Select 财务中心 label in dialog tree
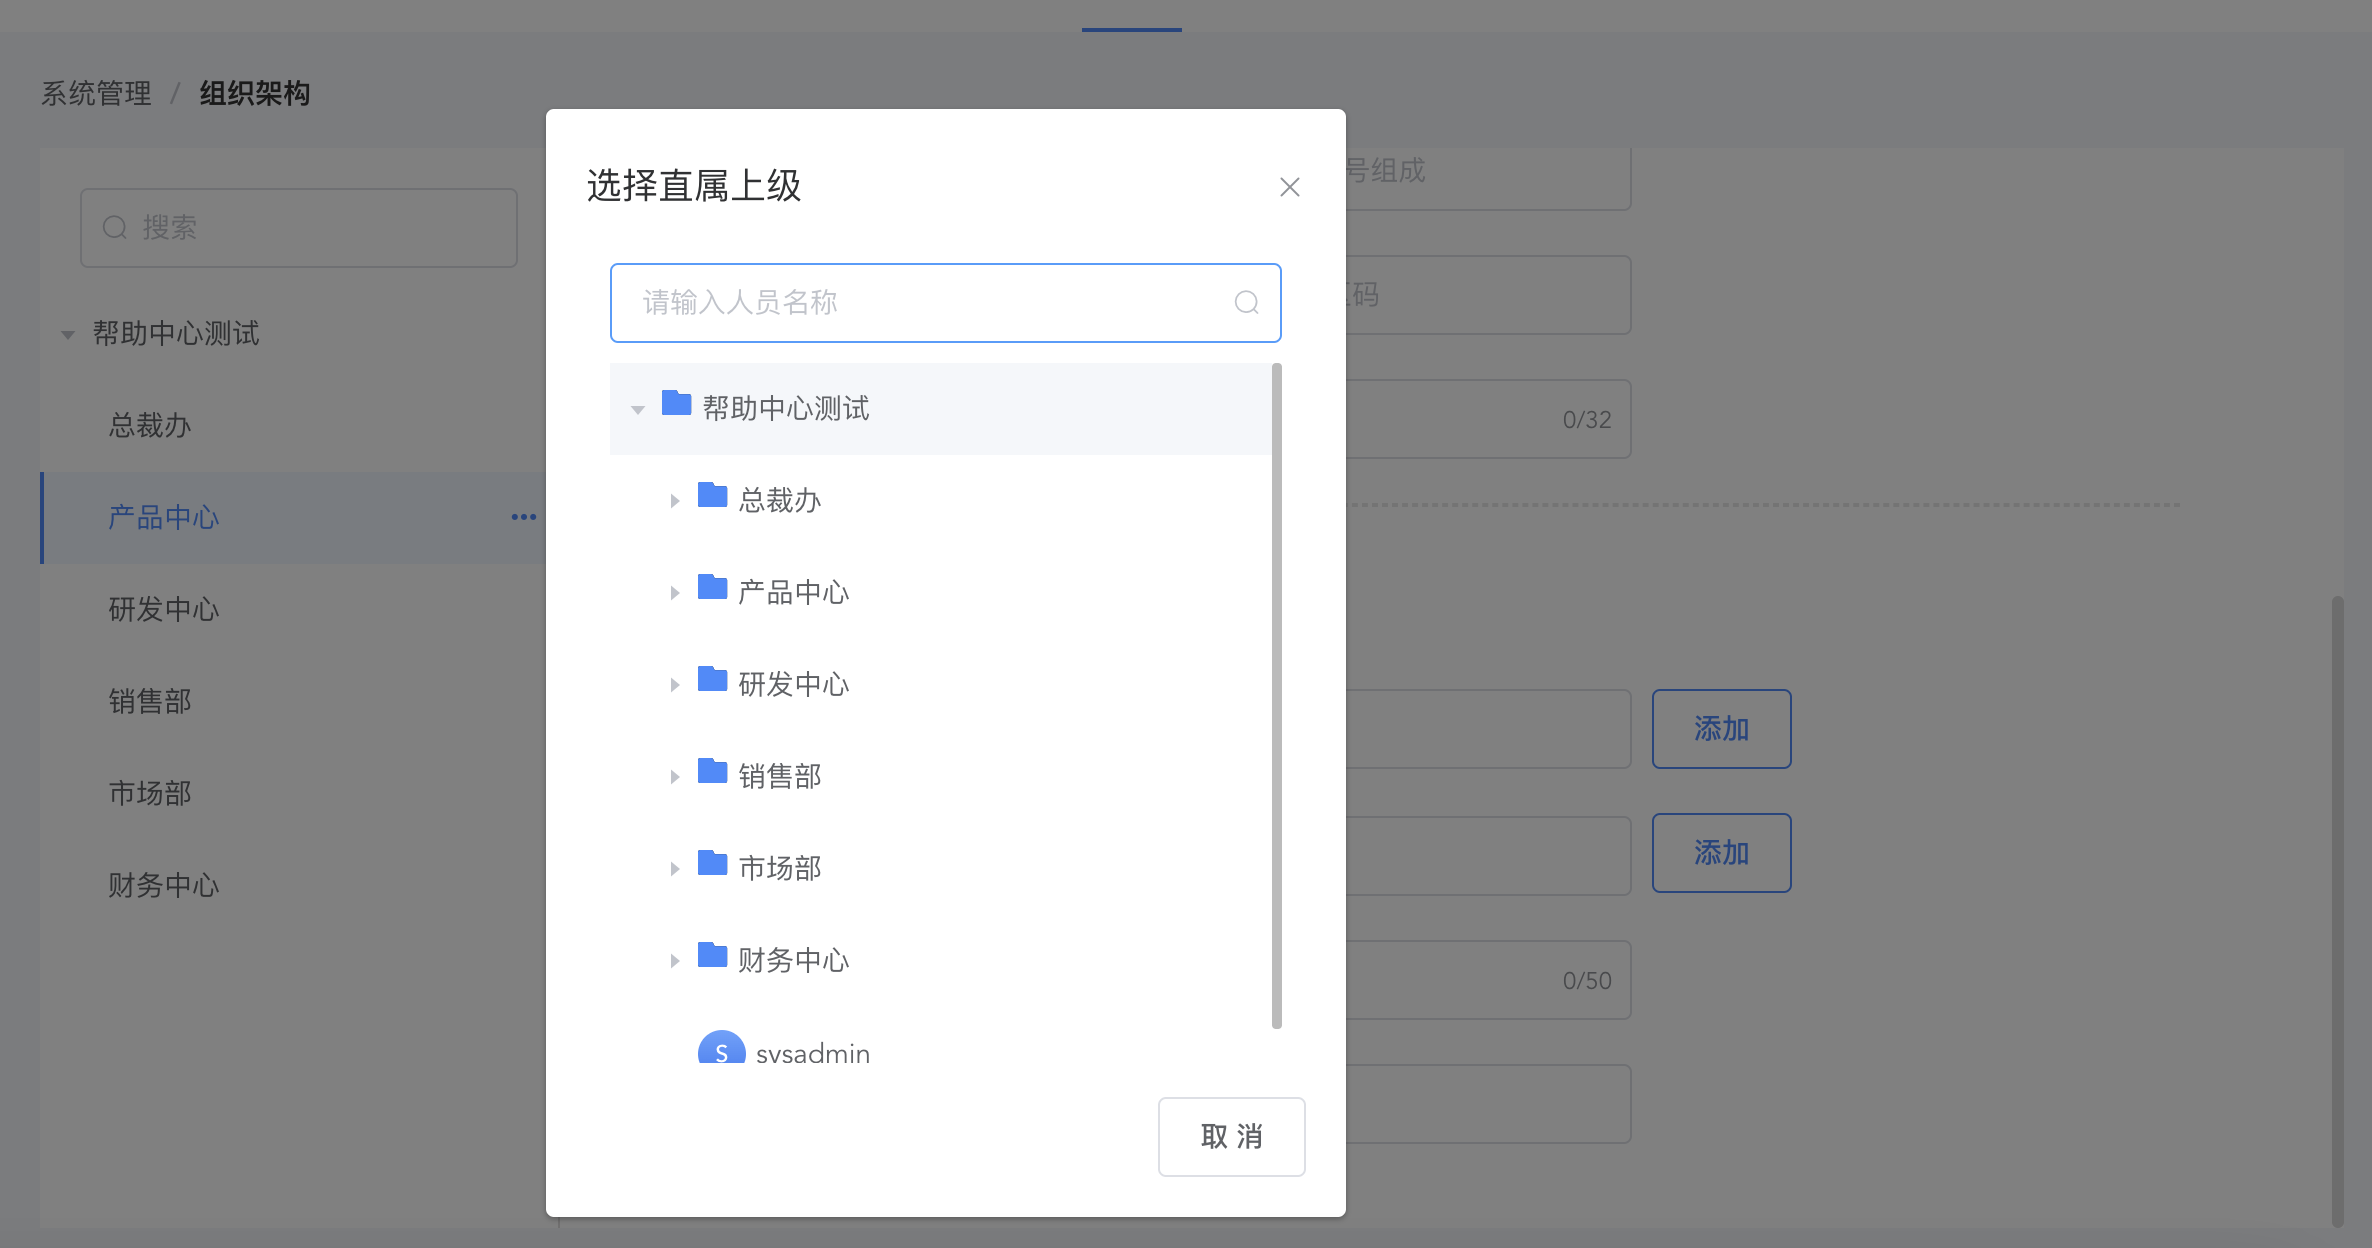This screenshot has width=2372, height=1248. (x=794, y=960)
